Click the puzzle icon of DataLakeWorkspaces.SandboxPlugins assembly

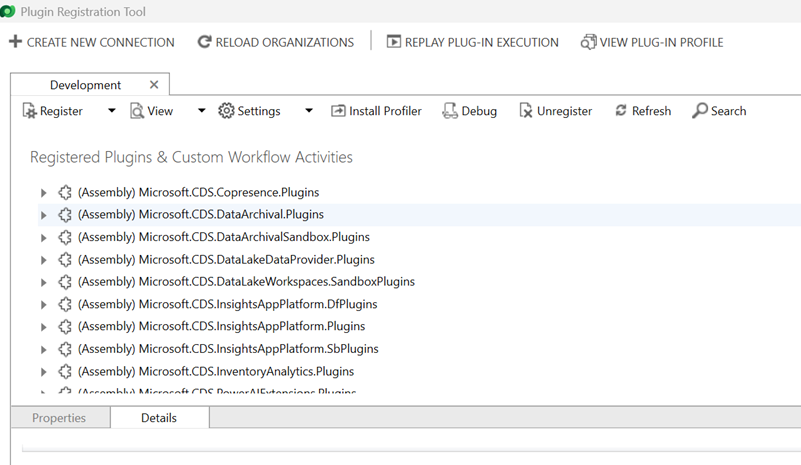(64, 282)
